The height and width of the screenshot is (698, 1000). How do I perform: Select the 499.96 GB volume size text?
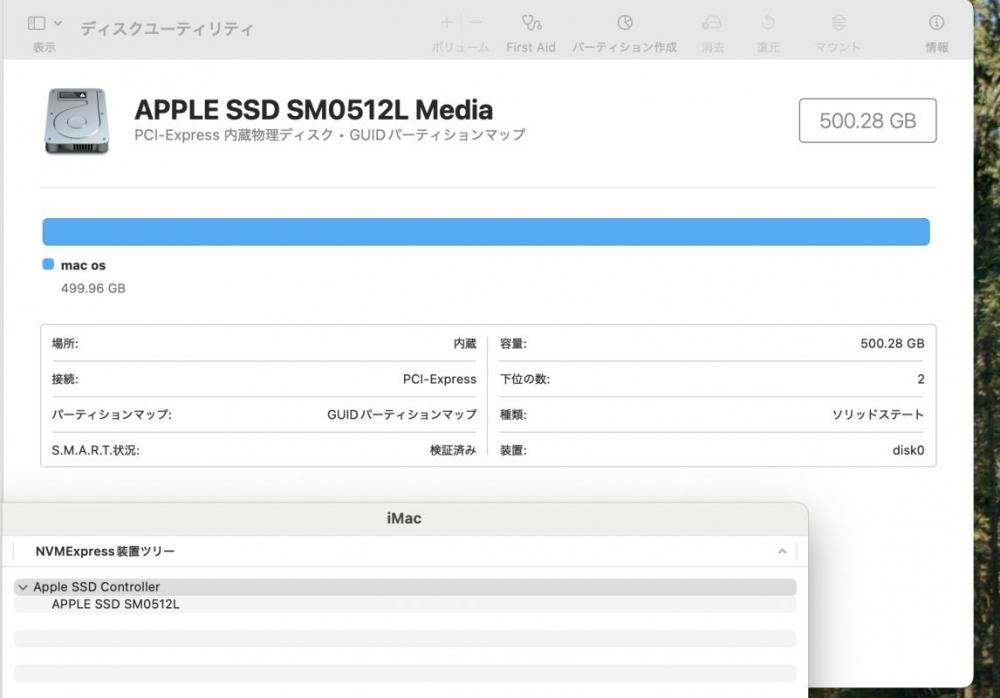[93, 288]
